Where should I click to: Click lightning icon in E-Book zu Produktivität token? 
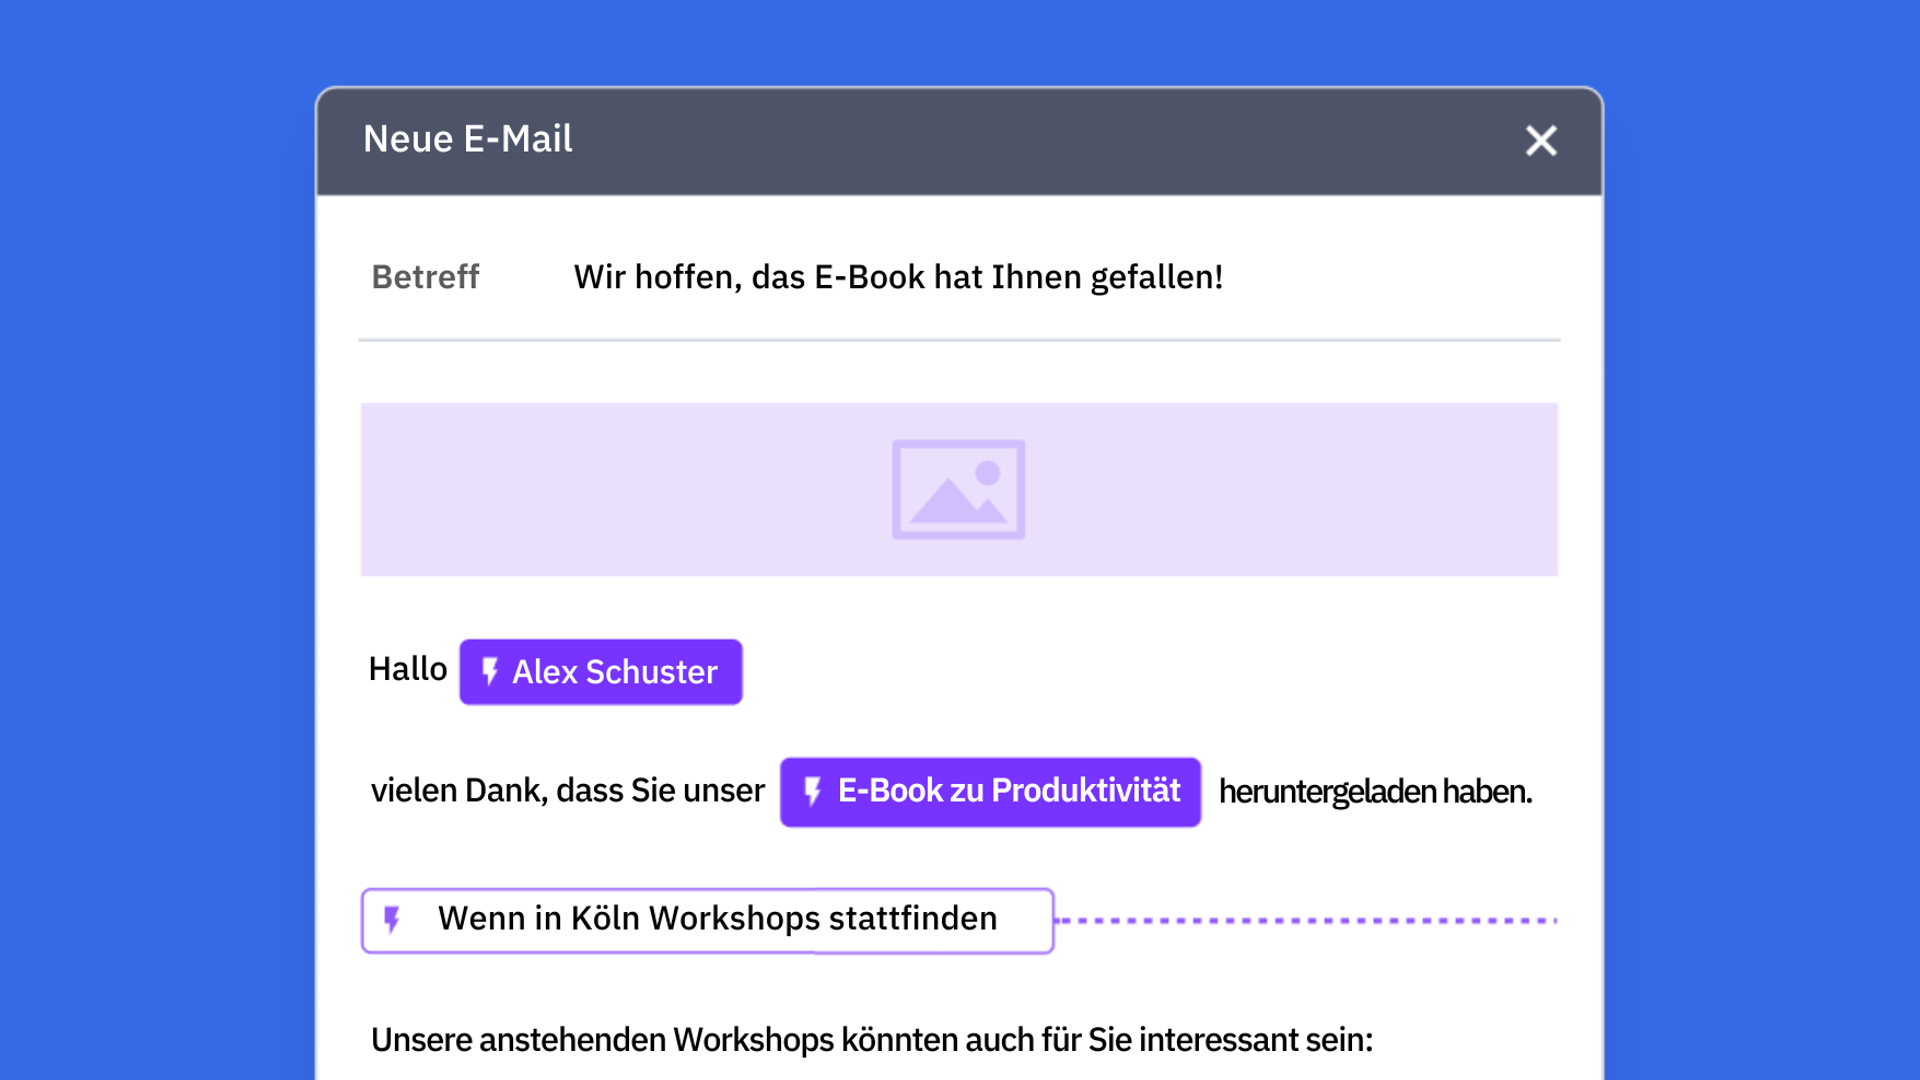coord(812,791)
